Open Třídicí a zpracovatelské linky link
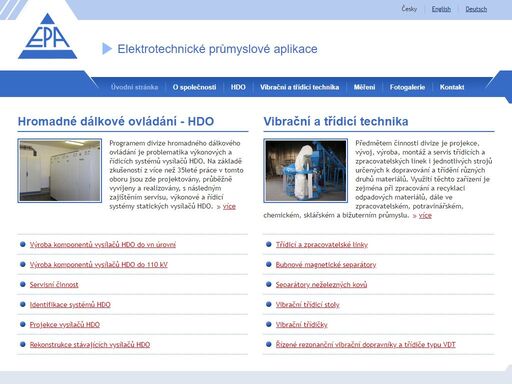This screenshot has width=512, height=384. (322, 245)
